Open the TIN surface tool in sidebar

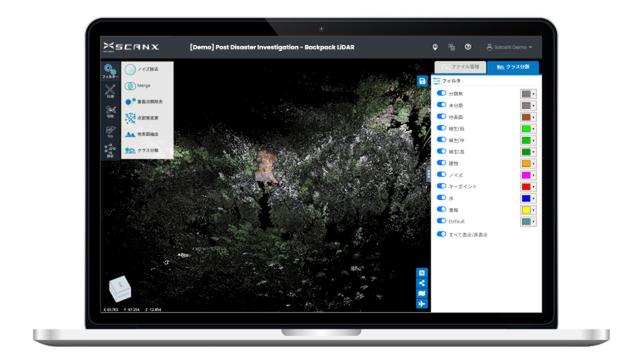tap(110, 131)
